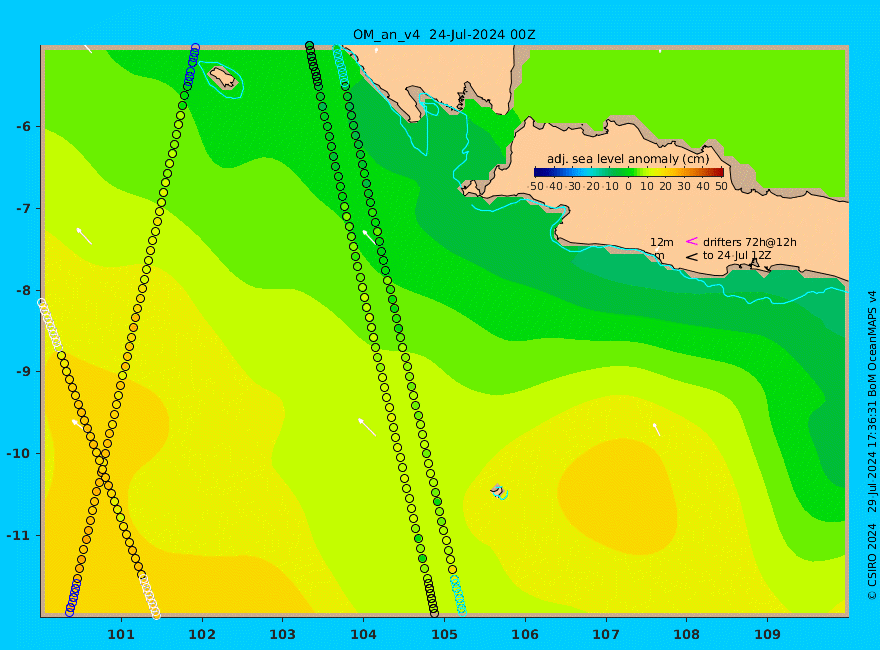Click latitude axis label -6

[24, 127]
